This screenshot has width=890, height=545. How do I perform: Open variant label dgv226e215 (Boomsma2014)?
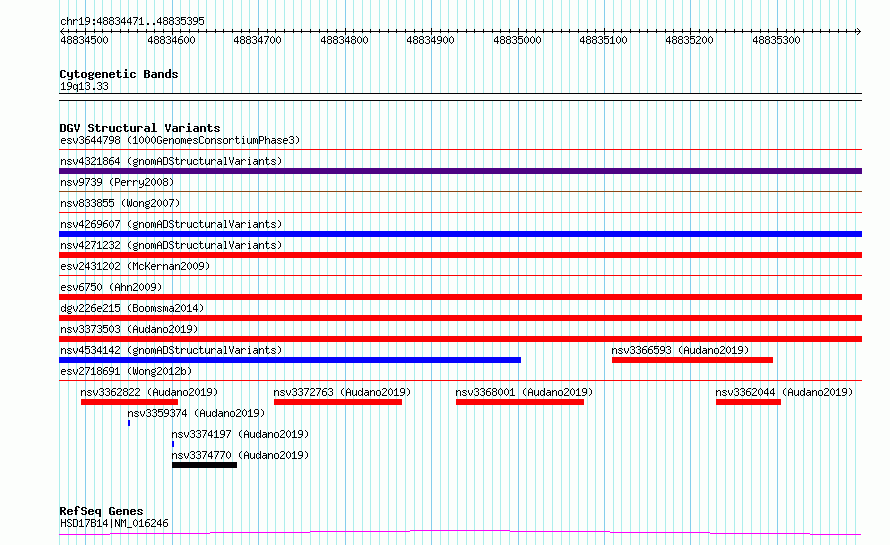tap(132, 308)
